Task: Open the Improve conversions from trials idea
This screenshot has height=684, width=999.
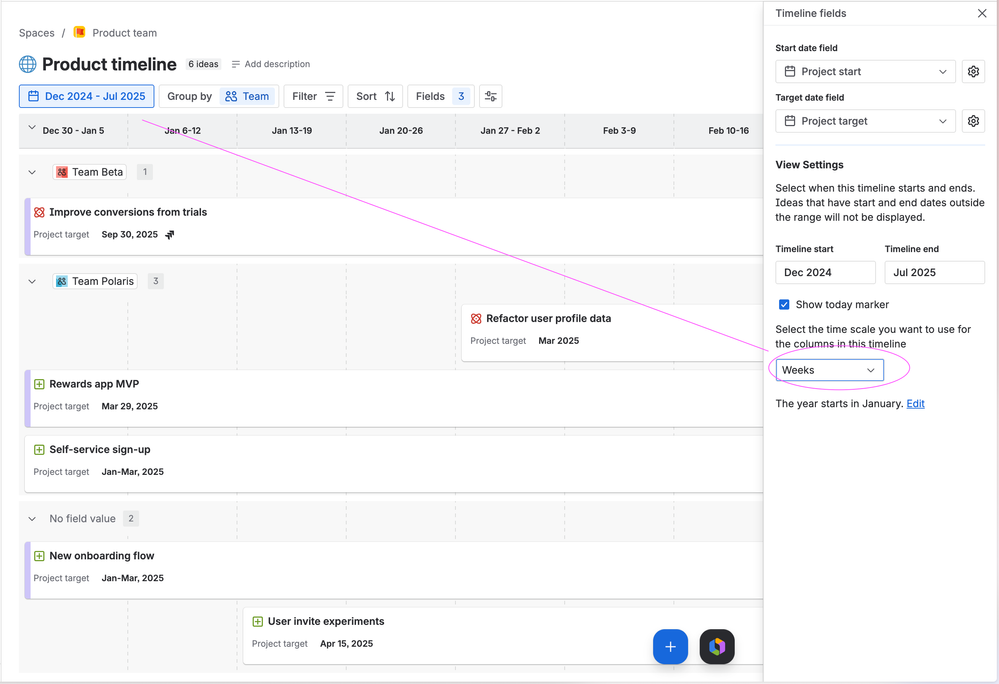Action: point(128,212)
